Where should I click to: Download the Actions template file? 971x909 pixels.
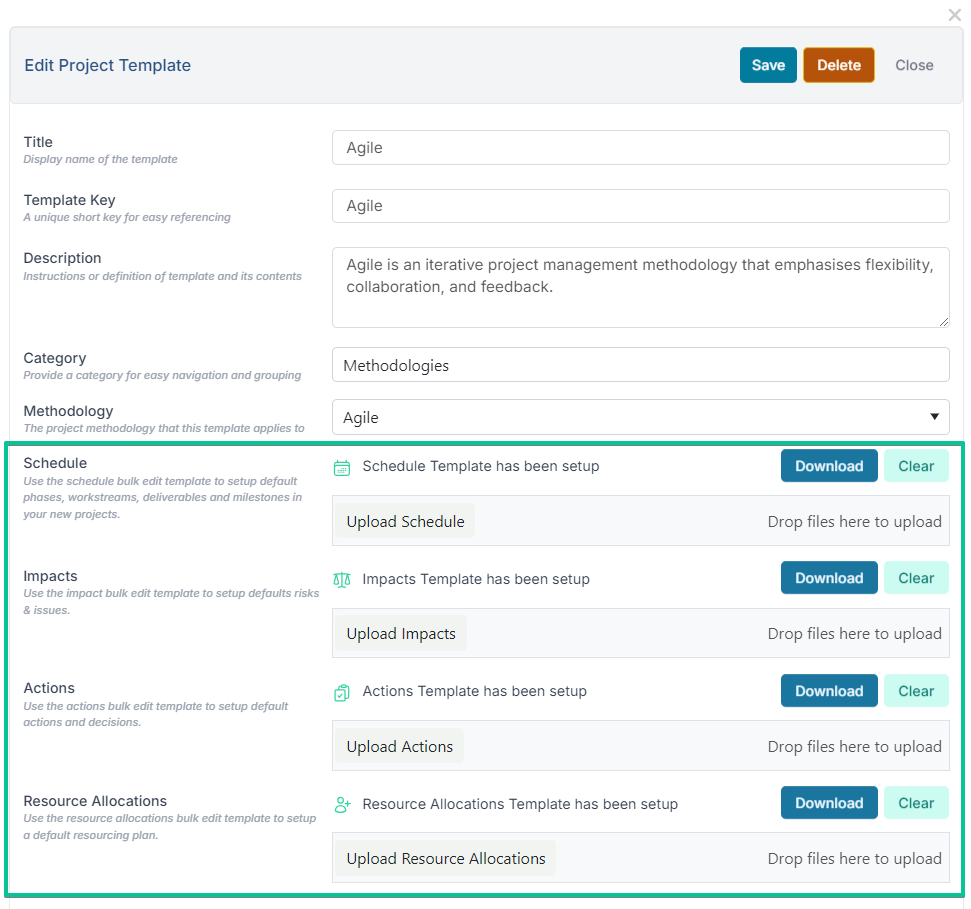[x=829, y=690]
